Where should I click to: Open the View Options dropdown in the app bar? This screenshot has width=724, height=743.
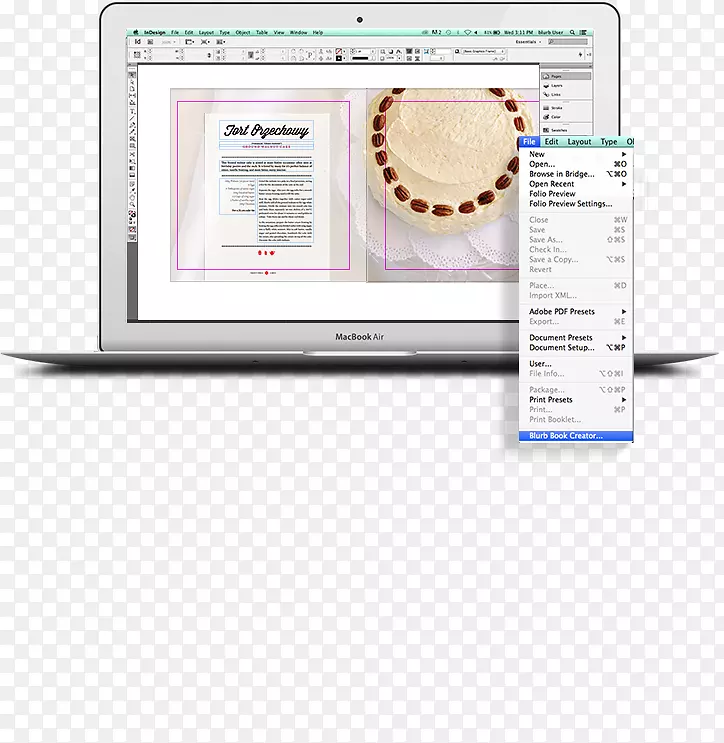click(x=190, y=42)
